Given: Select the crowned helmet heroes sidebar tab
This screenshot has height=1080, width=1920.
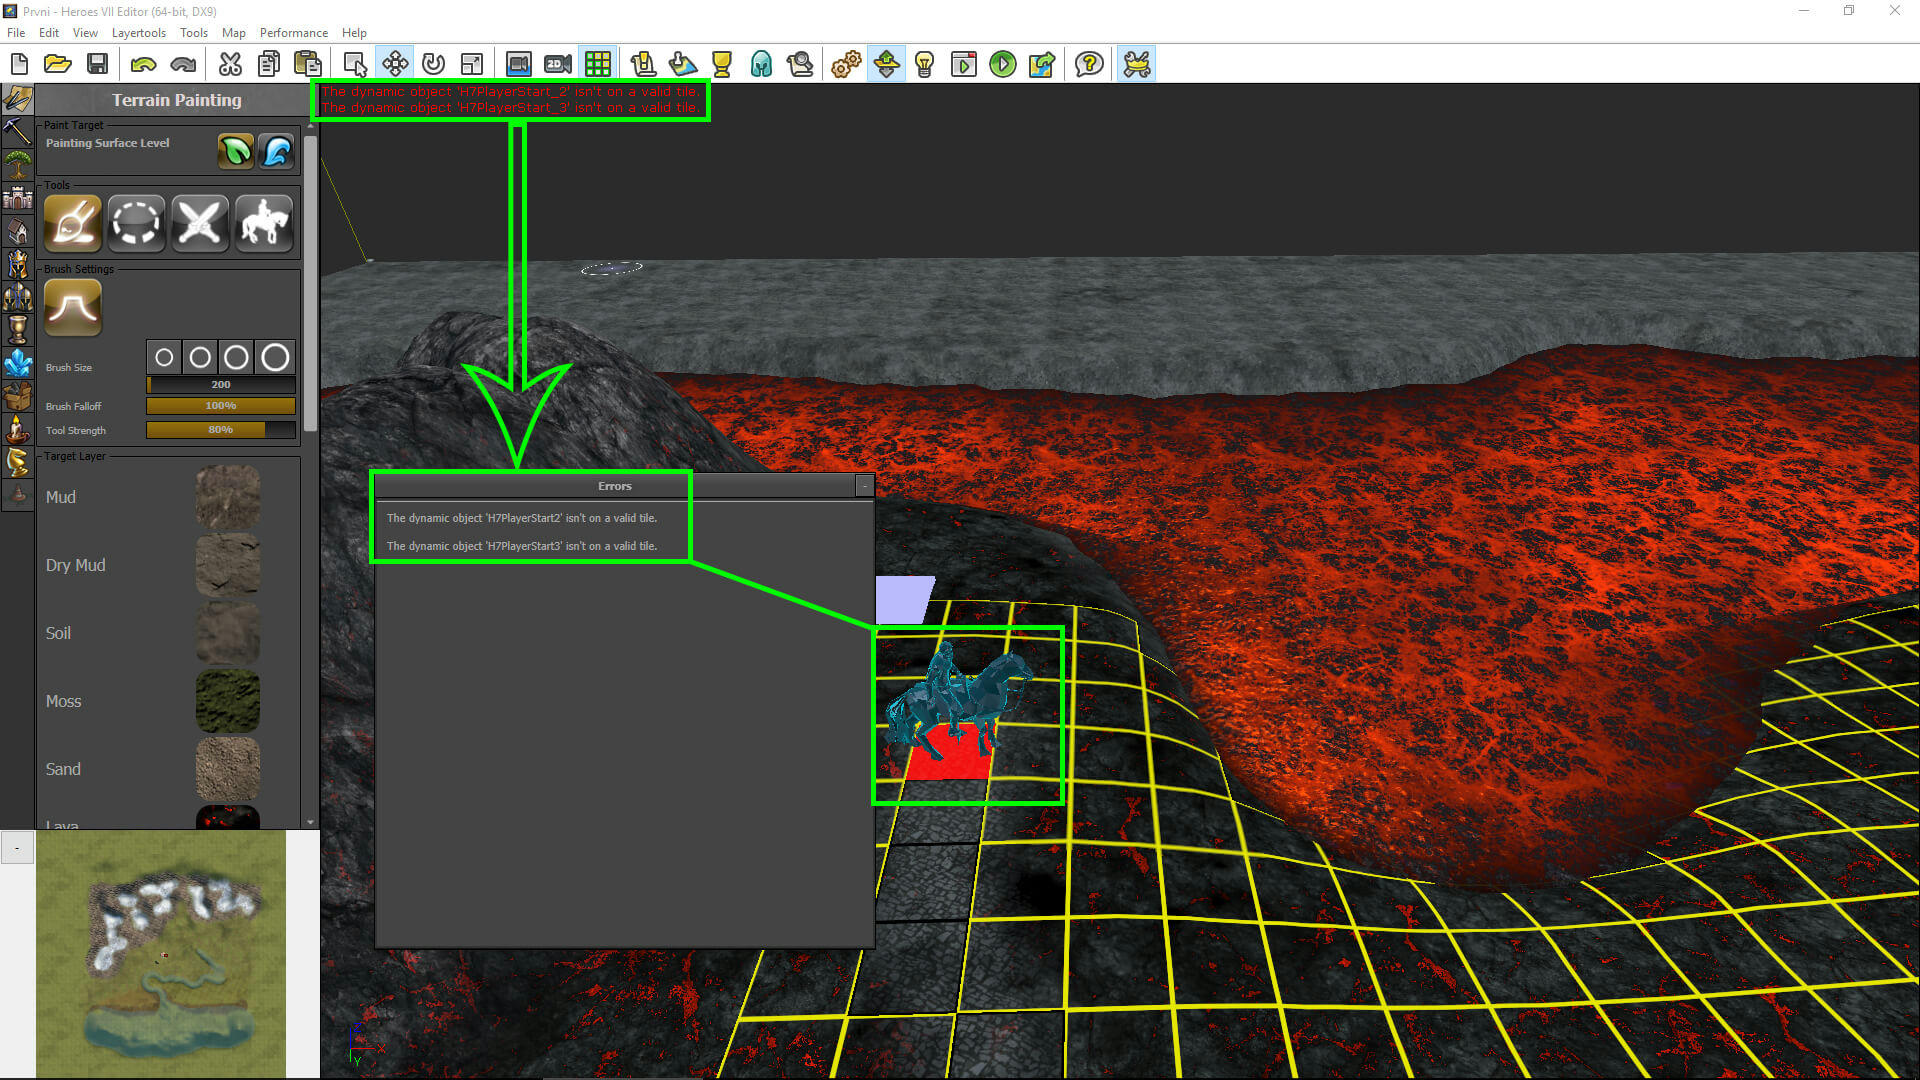Looking at the screenshot, I should [x=17, y=263].
